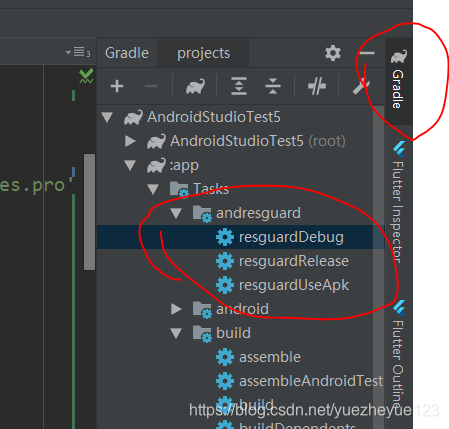Open recent files dropdown in editor tab bar
This screenshot has width=449, height=429.
[78, 52]
